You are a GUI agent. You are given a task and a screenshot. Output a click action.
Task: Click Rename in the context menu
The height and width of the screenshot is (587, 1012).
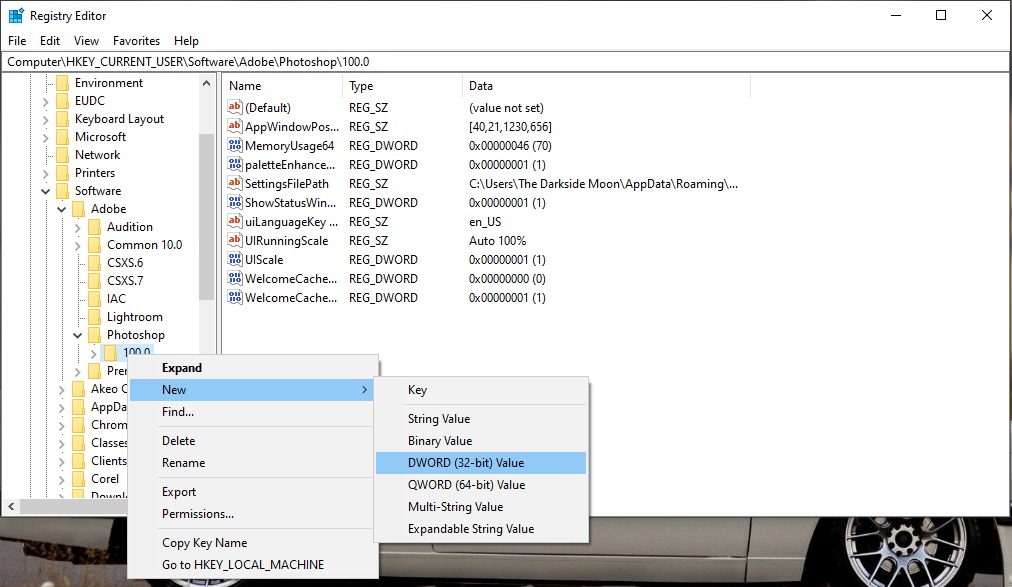[x=252, y=463]
